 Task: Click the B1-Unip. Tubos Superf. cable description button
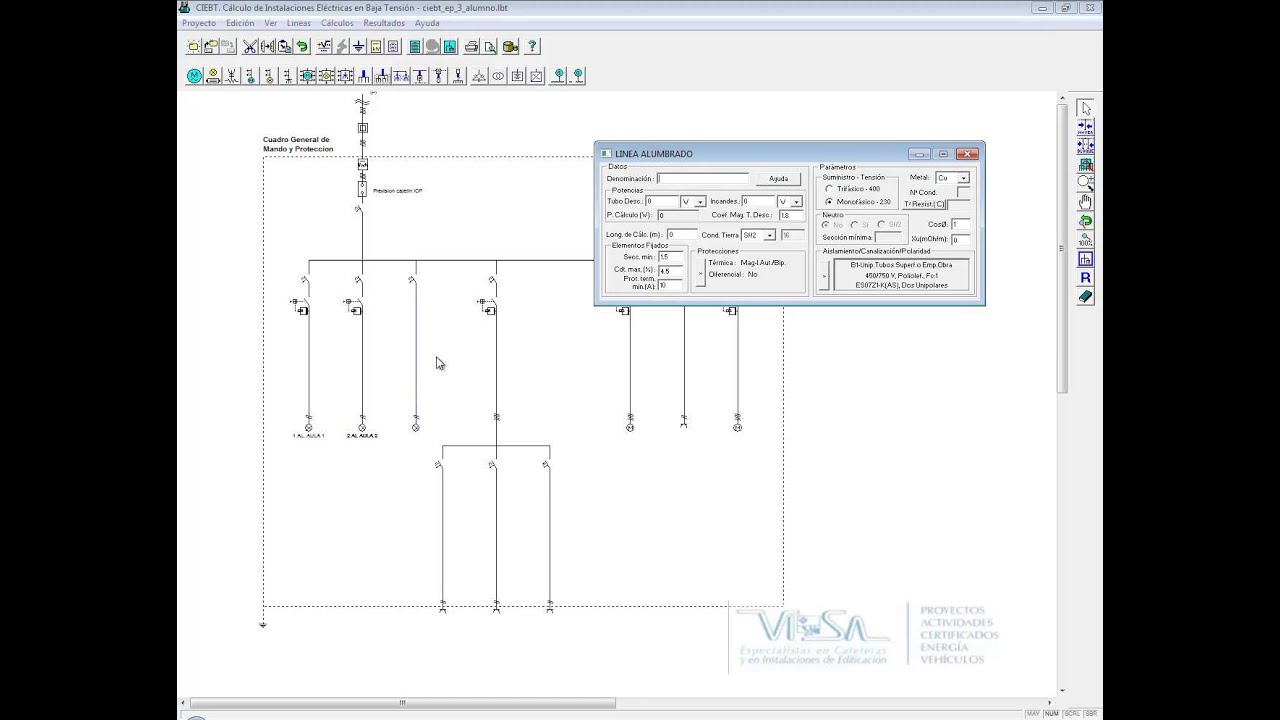(901, 275)
